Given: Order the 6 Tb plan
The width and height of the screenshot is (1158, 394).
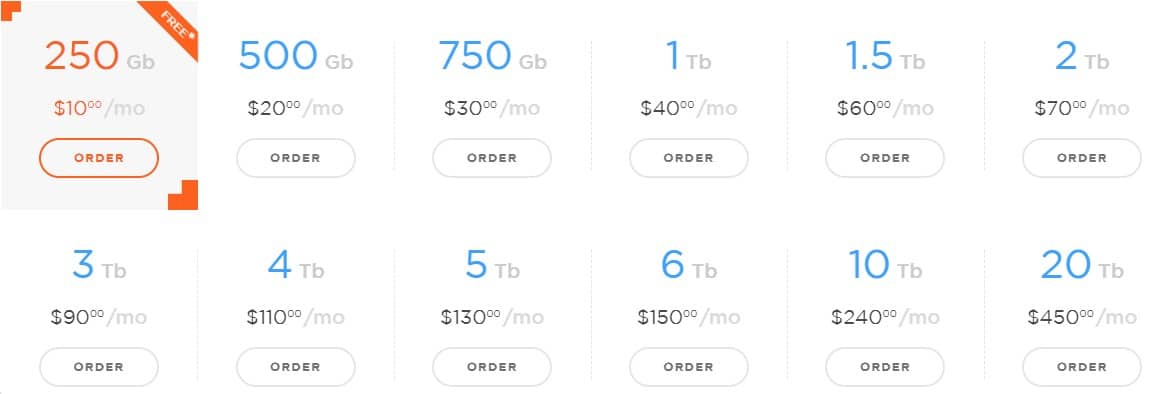Looking at the screenshot, I should point(688,367).
